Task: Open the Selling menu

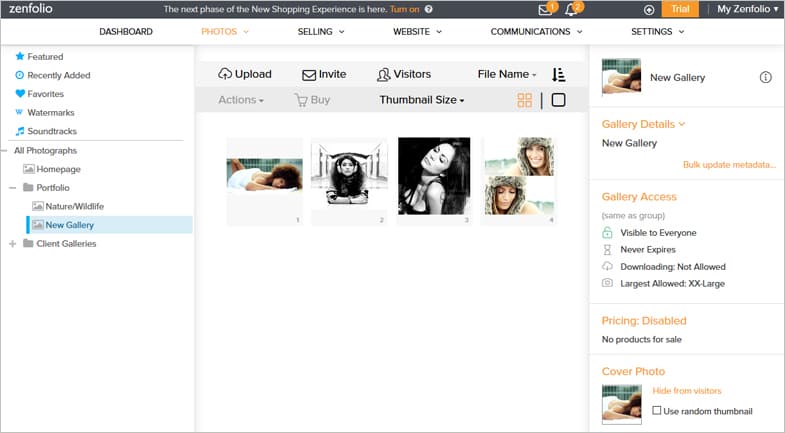Action: click(321, 32)
